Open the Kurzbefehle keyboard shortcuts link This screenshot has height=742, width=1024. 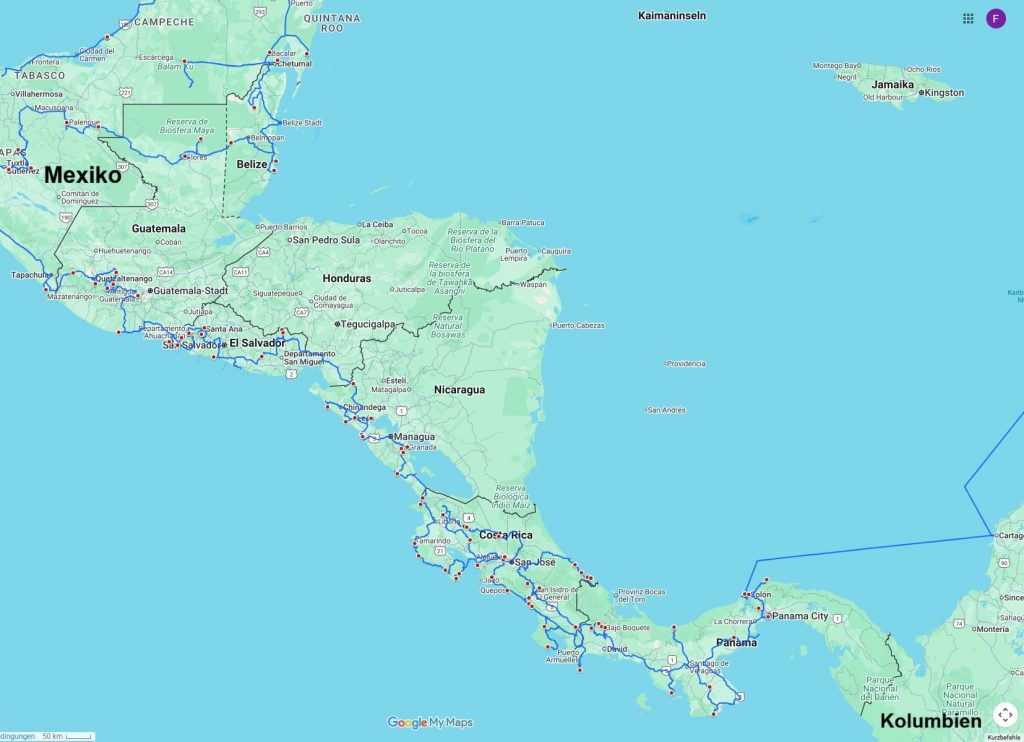click(x=1003, y=737)
